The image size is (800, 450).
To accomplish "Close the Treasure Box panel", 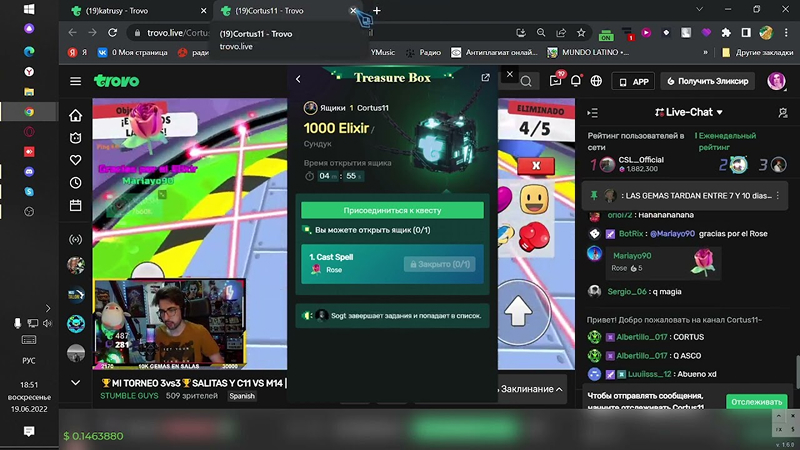I will 510,74.
